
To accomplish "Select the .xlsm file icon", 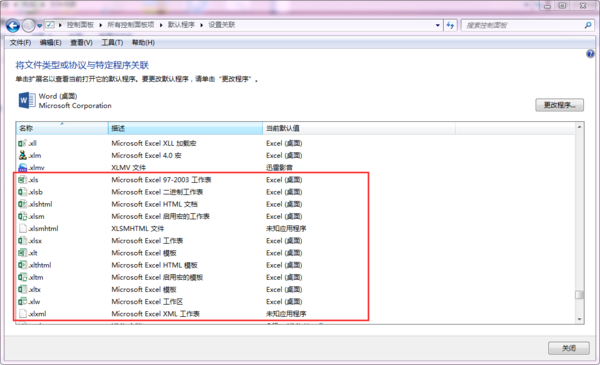I will [23, 217].
